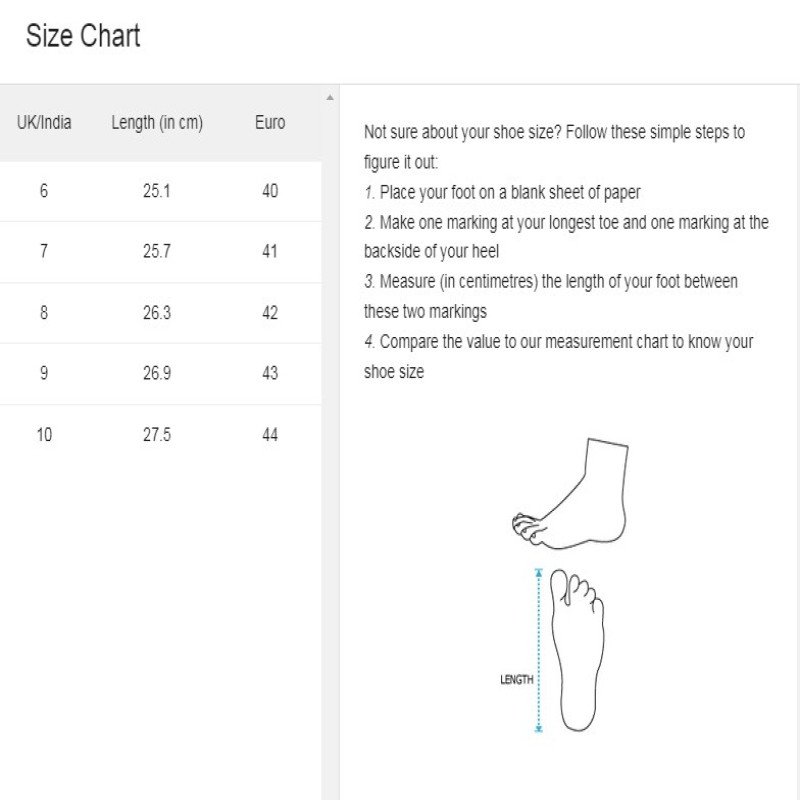Click the Size Chart heading

pyautogui.click(x=83, y=37)
